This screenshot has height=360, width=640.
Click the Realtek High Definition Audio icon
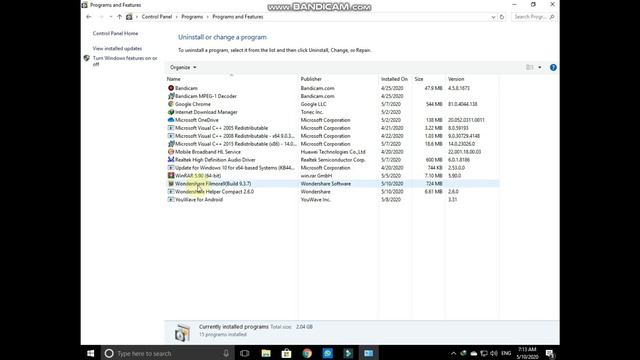tap(171, 160)
